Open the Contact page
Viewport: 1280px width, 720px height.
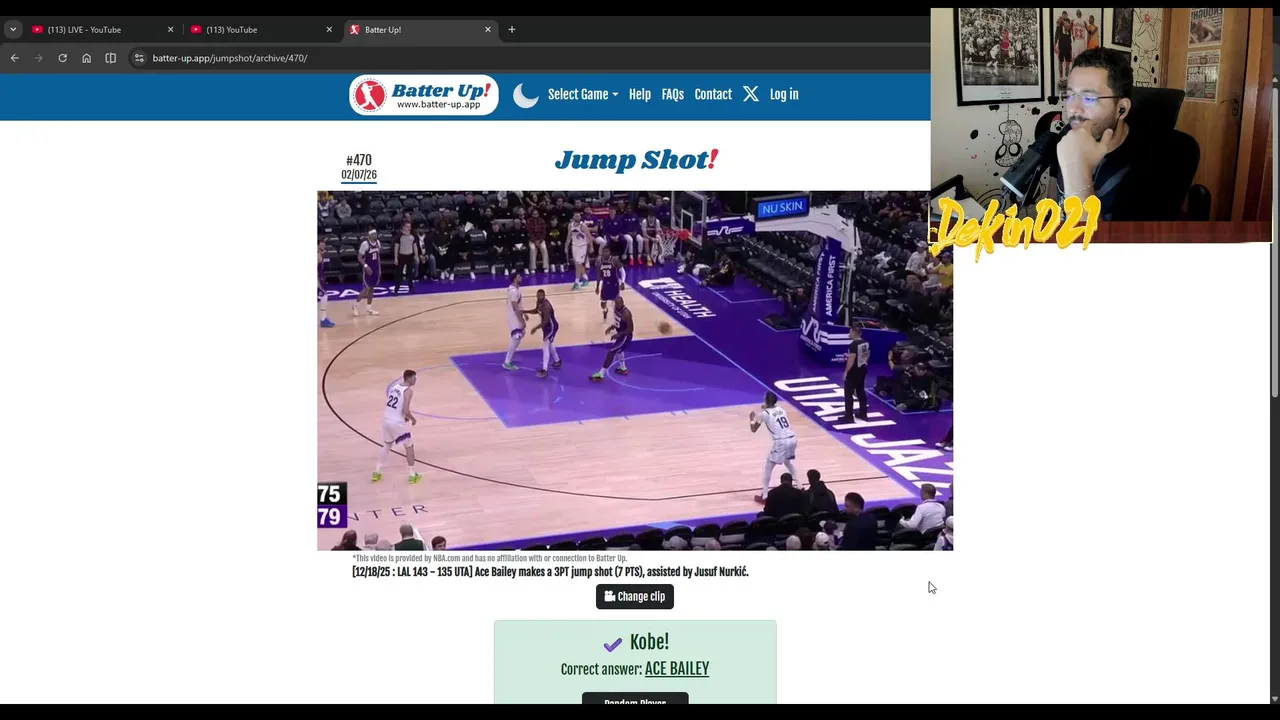point(713,94)
